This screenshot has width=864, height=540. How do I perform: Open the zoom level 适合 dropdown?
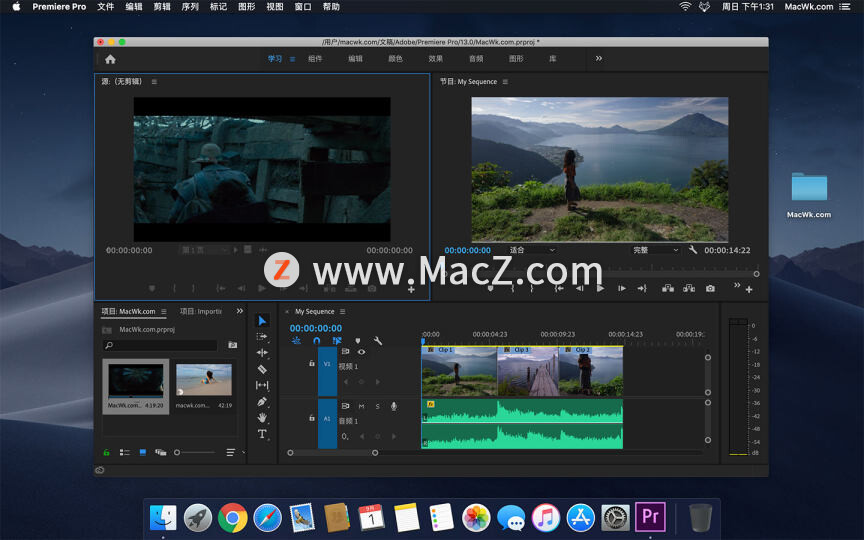(532, 250)
